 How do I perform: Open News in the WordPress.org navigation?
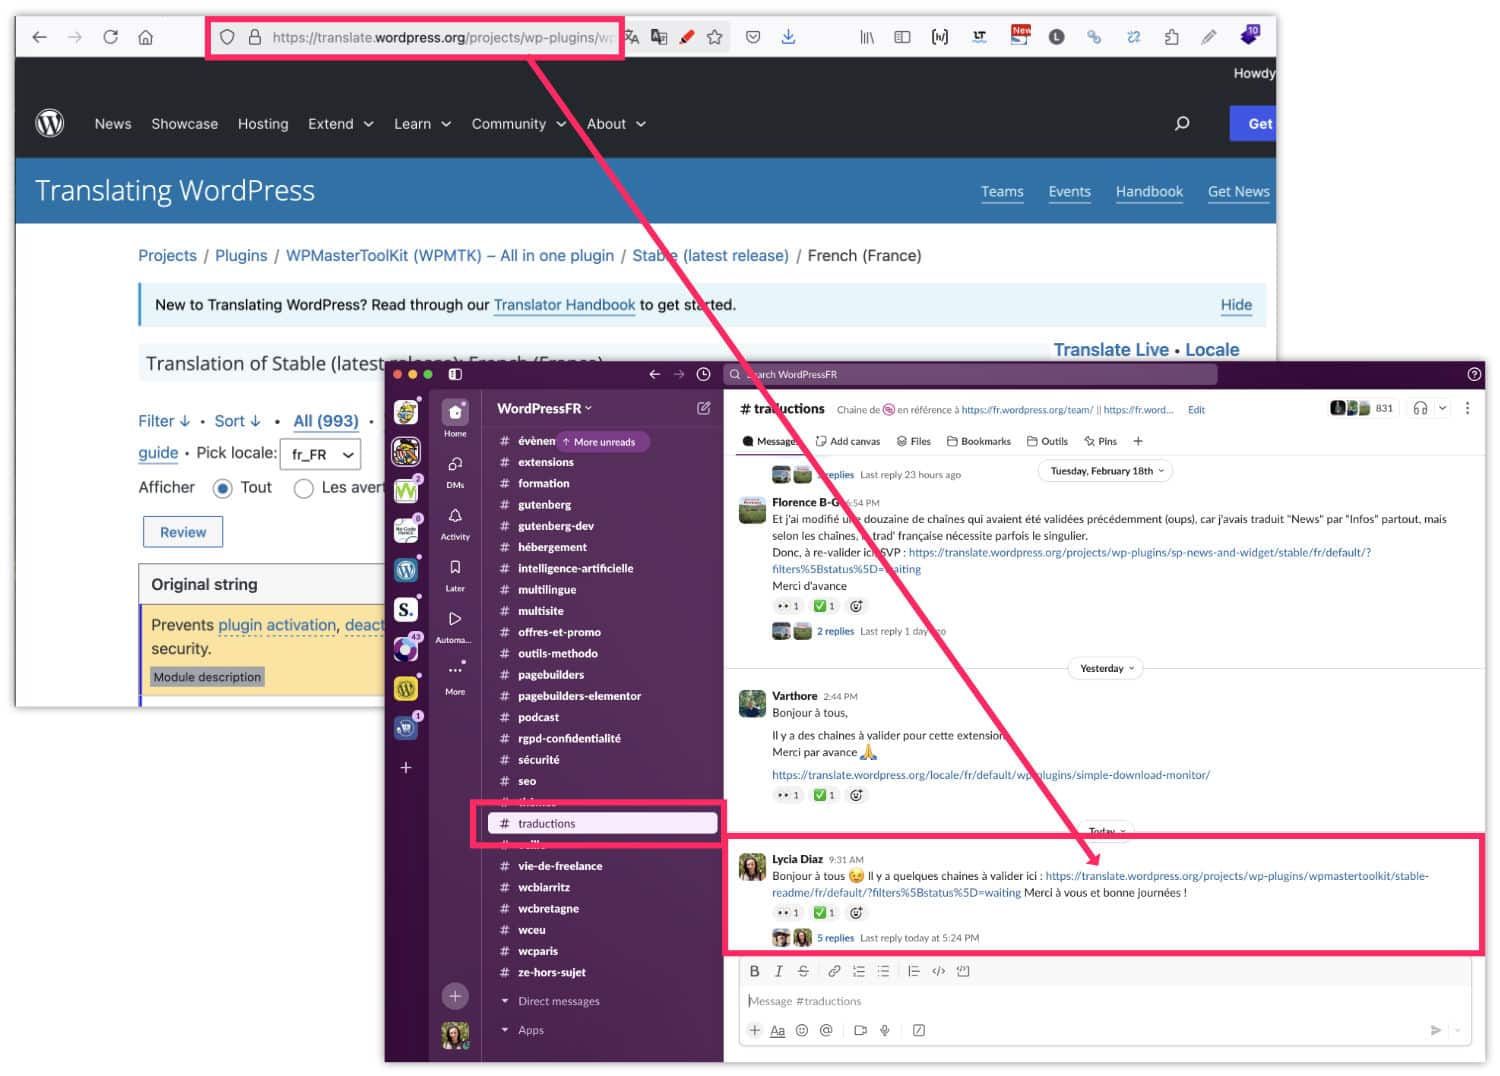point(113,124)
